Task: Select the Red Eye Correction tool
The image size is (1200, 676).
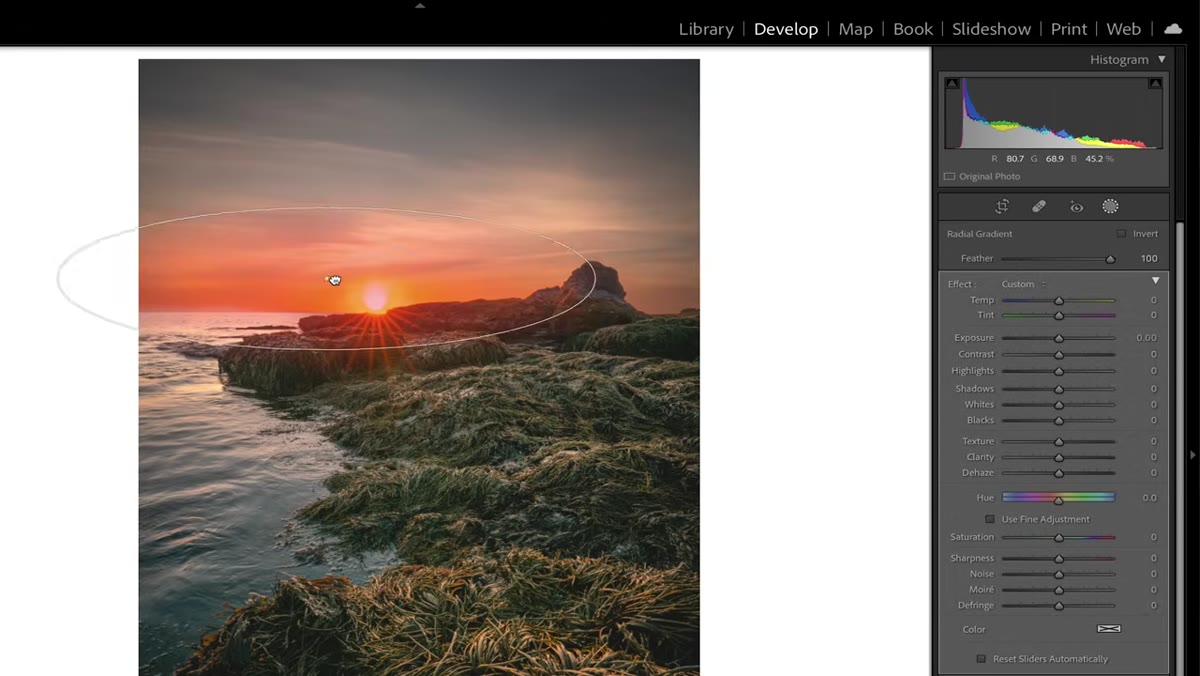Action: point(1076,207)
